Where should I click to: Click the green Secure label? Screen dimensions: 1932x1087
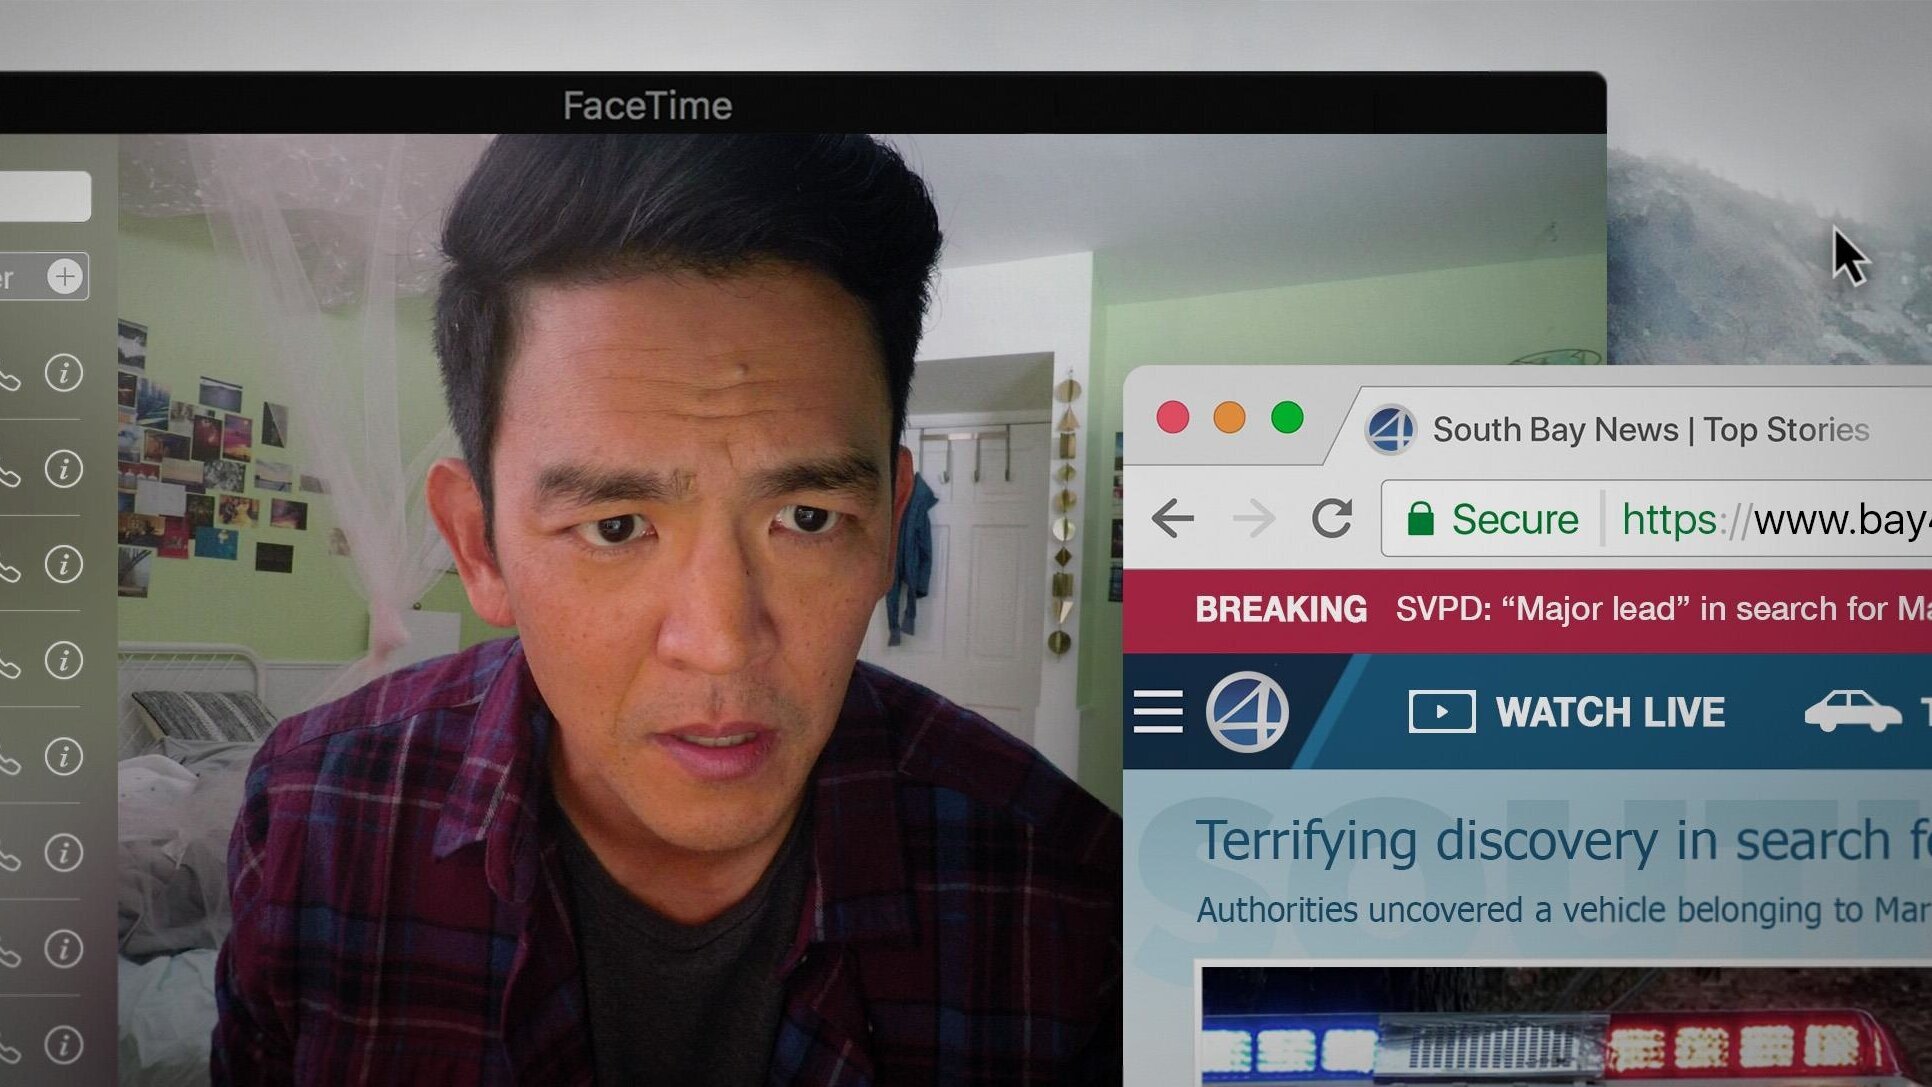(1515, 520)
